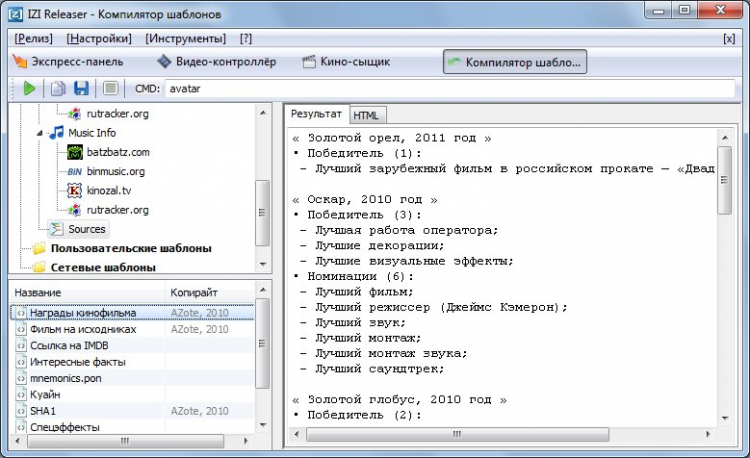The image size is (750, 458).
Task: Click the result pane scroll down arrow
Action: [x=725, y=418]
